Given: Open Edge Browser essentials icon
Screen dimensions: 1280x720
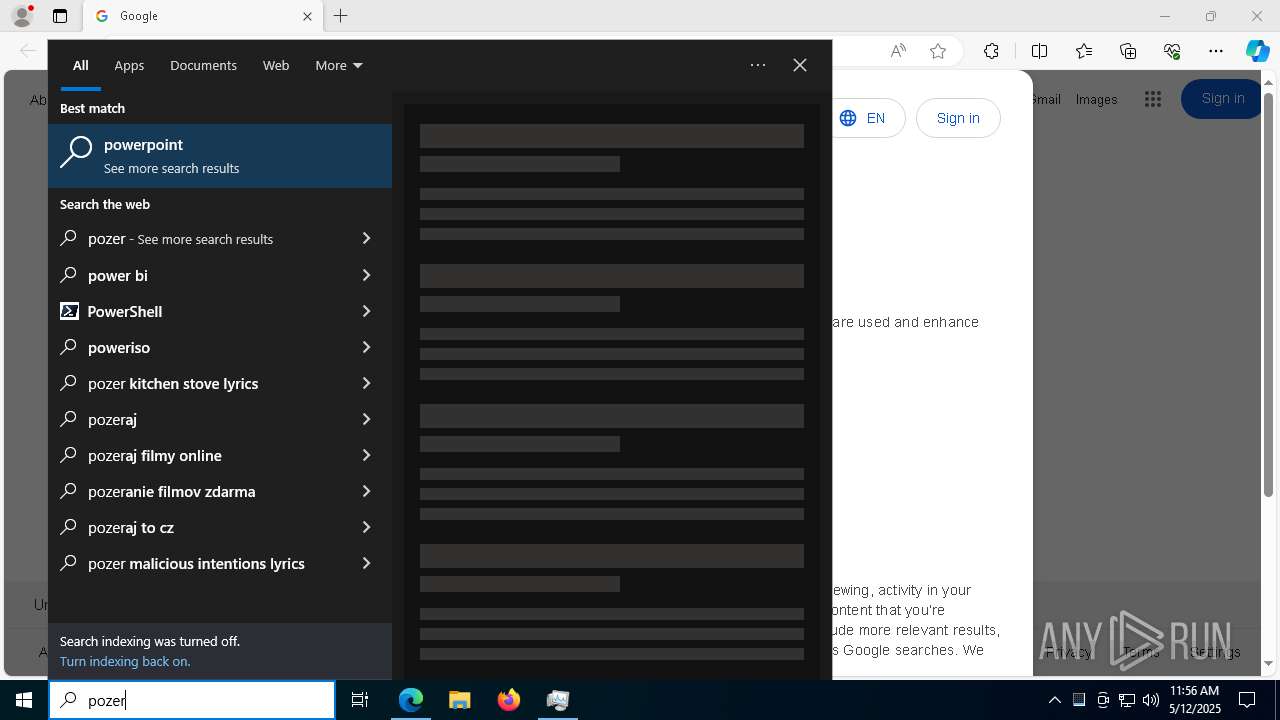Looking at the screenshot, I should [x=1172, y=51].
